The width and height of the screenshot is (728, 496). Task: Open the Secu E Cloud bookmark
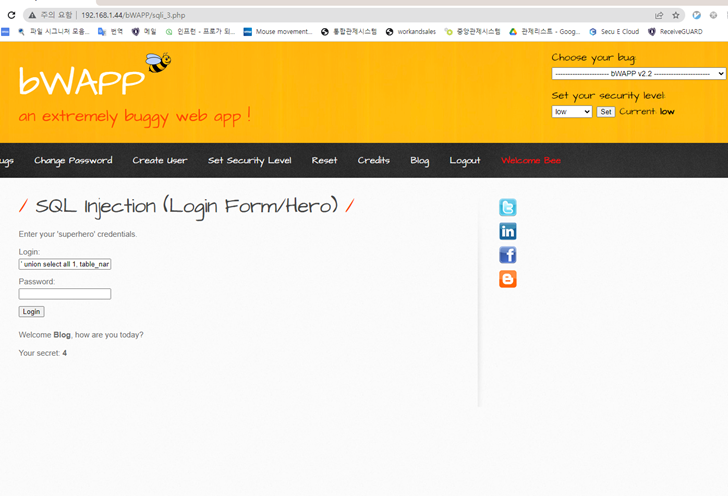614,32
